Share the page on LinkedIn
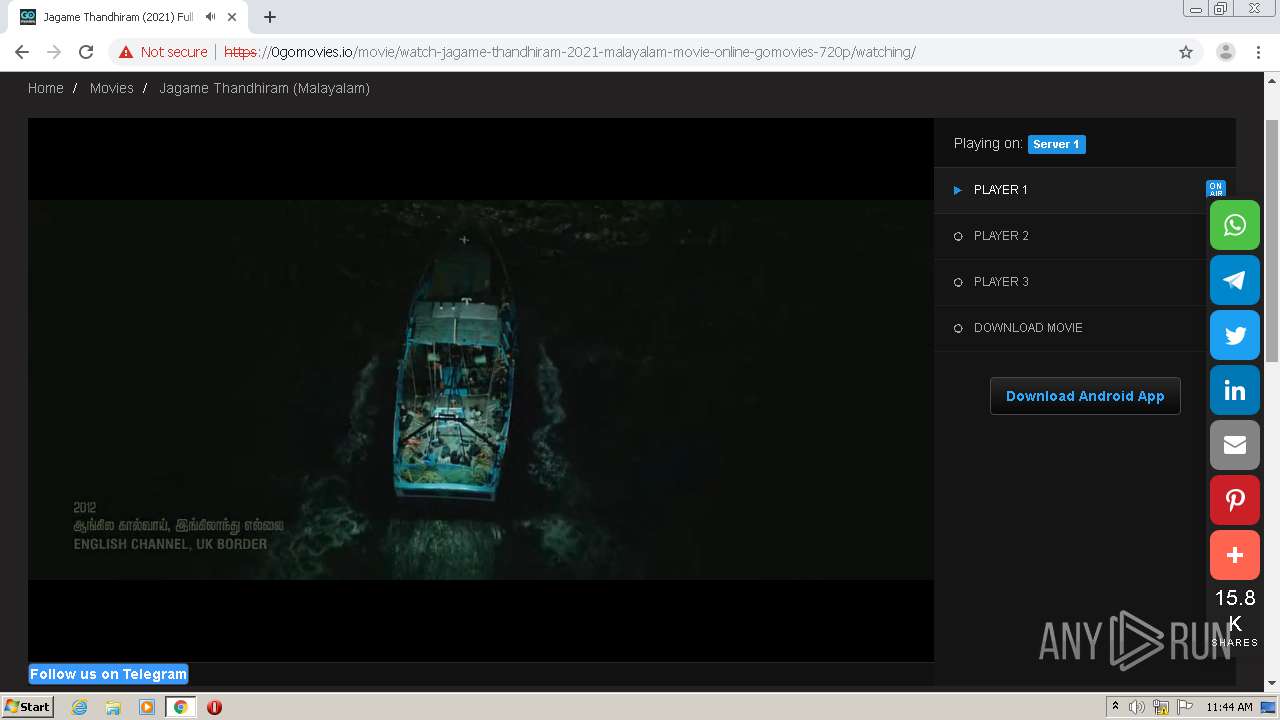1280x720 pixels. pos(1235,390)
